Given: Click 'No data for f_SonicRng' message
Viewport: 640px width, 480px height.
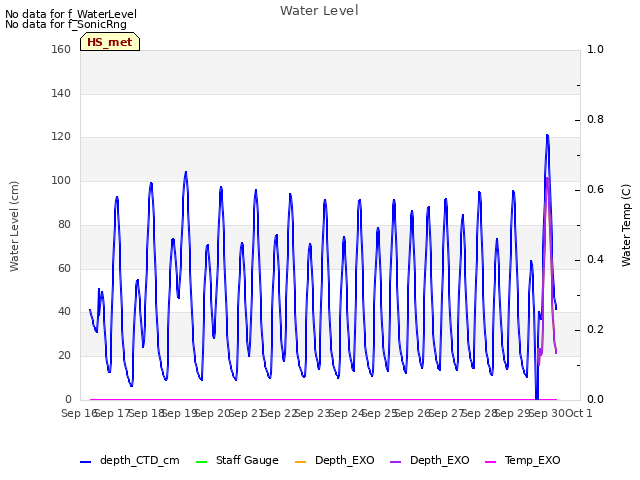Looking at the screenshot, I should click(x=66, y=24).
